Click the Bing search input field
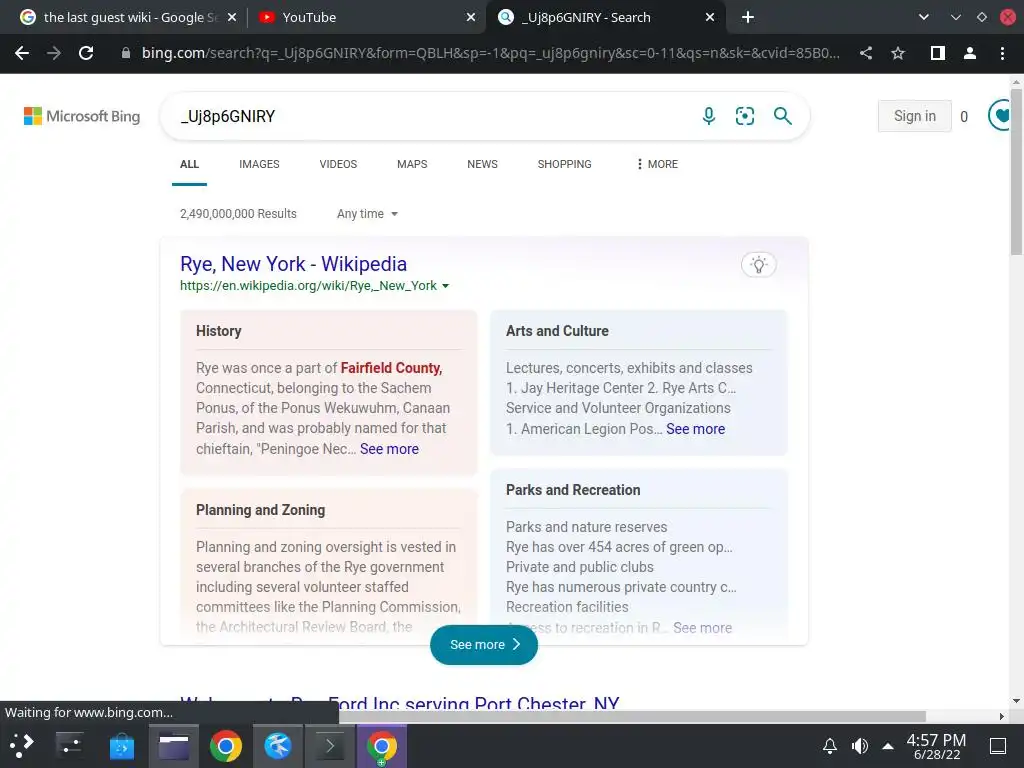Image resolution: width=1024 pixels, height=768 pixels. [431, 116]
